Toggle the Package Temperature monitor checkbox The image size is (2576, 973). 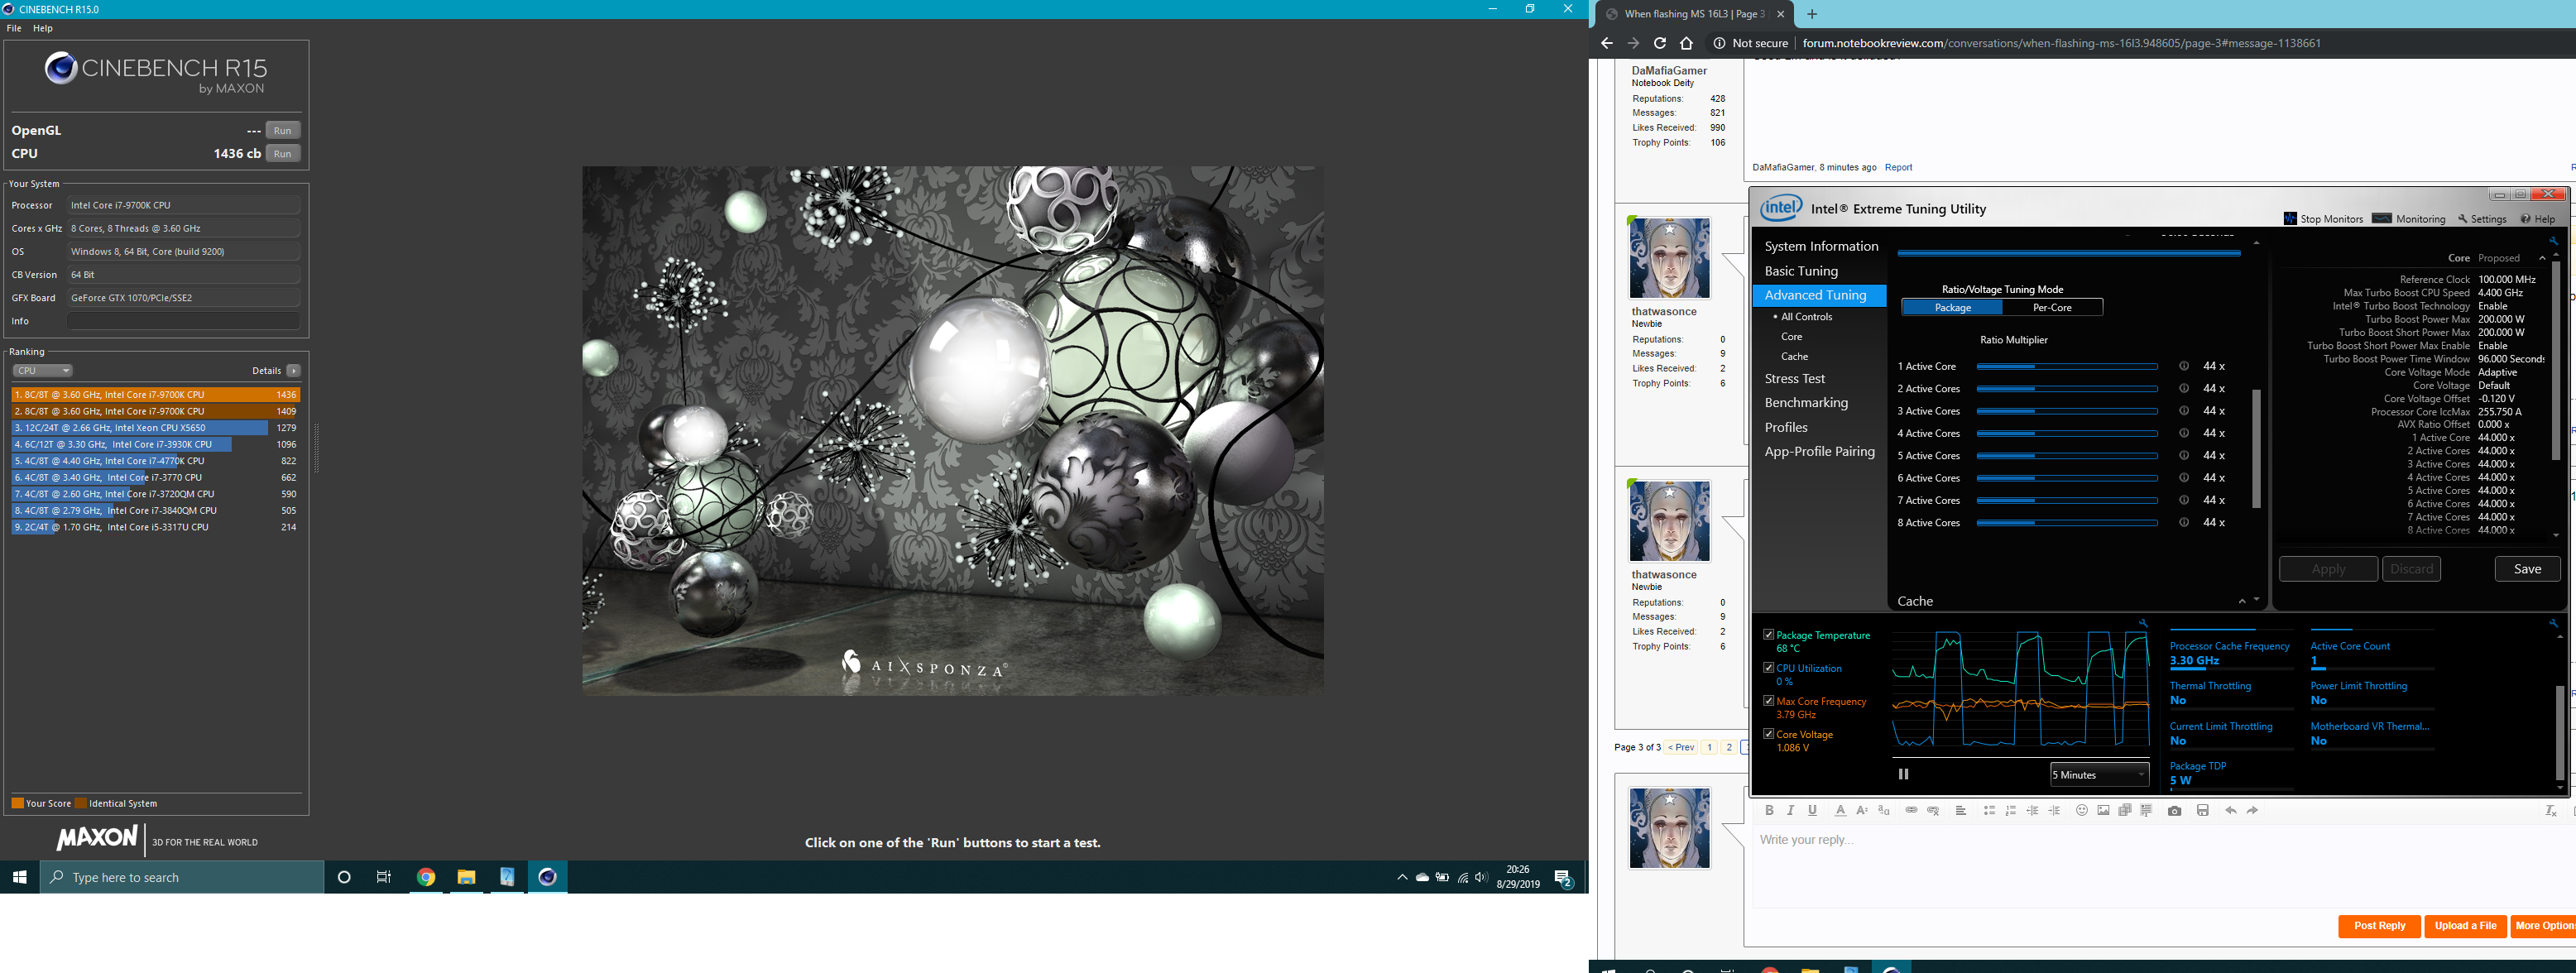click(1768, 635)
